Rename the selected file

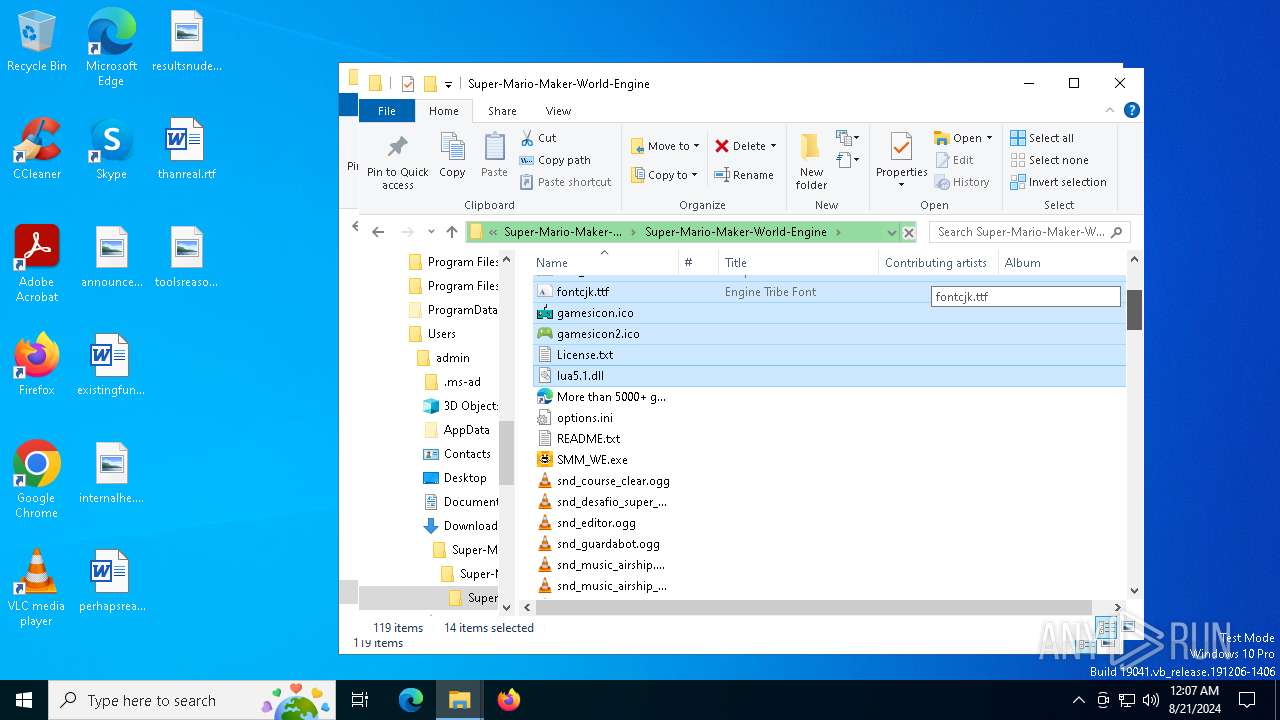[744, 175]
